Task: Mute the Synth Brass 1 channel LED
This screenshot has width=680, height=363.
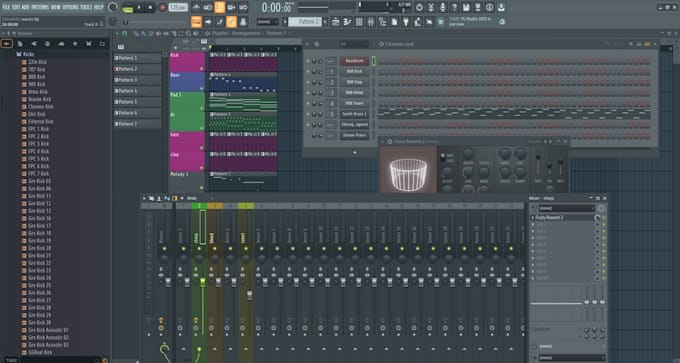Action: click(x=308, y=114)
